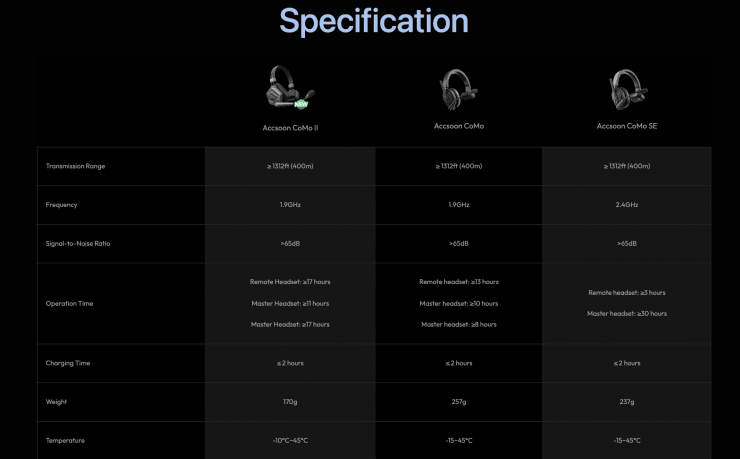Select the Accsoon CoMo product name
The width and height of the screenshot is (740, 459).
(459, 126)
